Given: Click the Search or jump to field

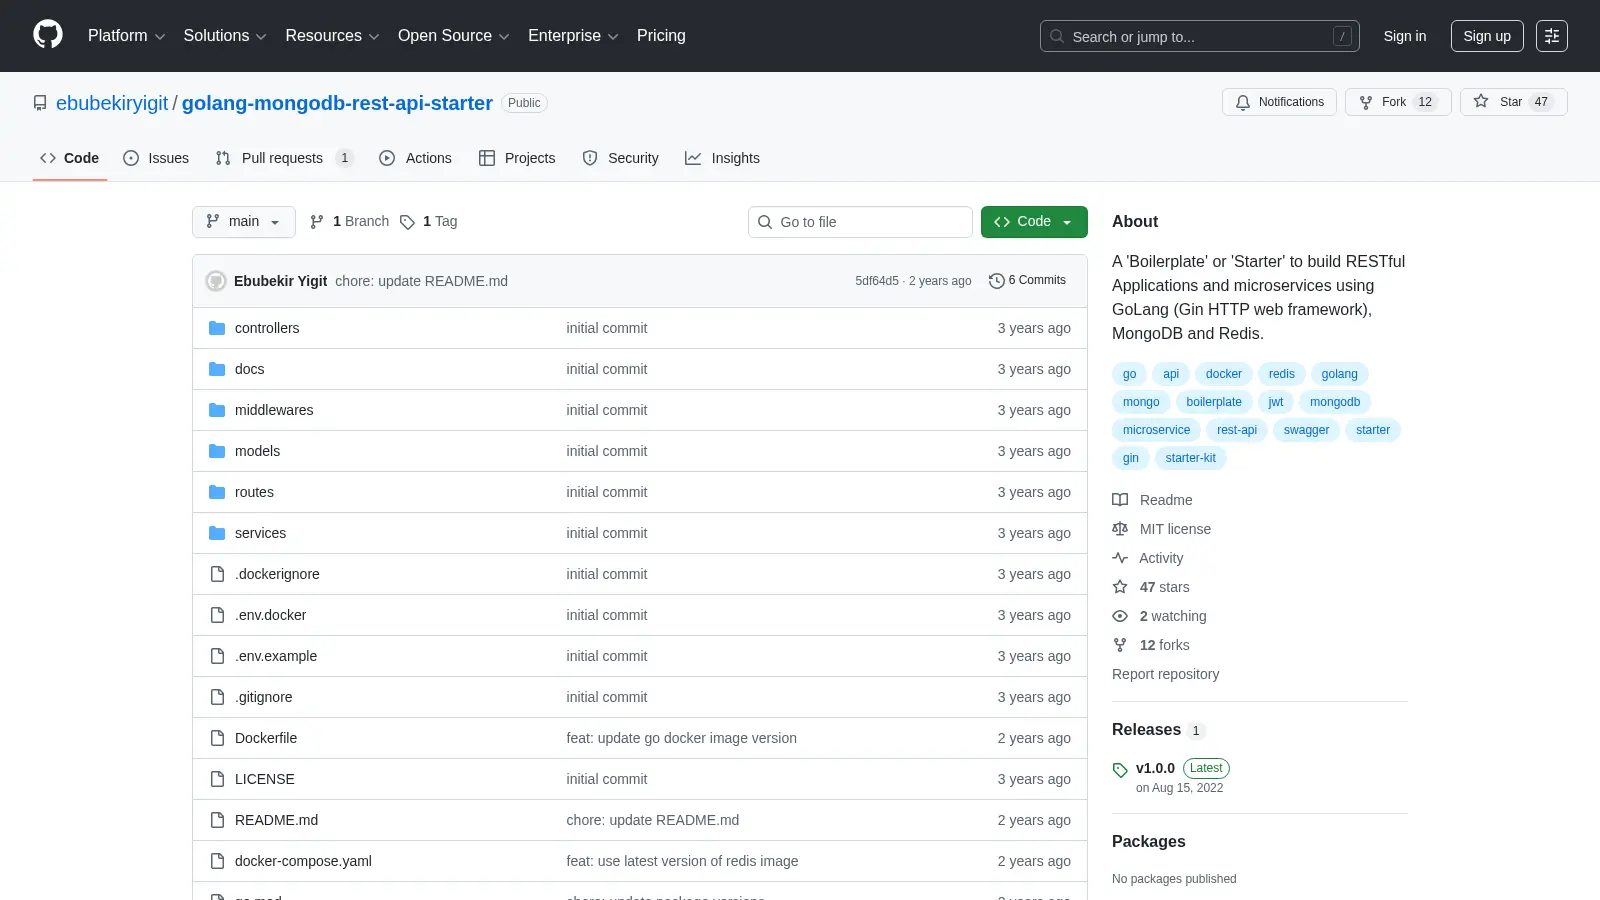Looking at the screenshot, I should point(1200,36).
